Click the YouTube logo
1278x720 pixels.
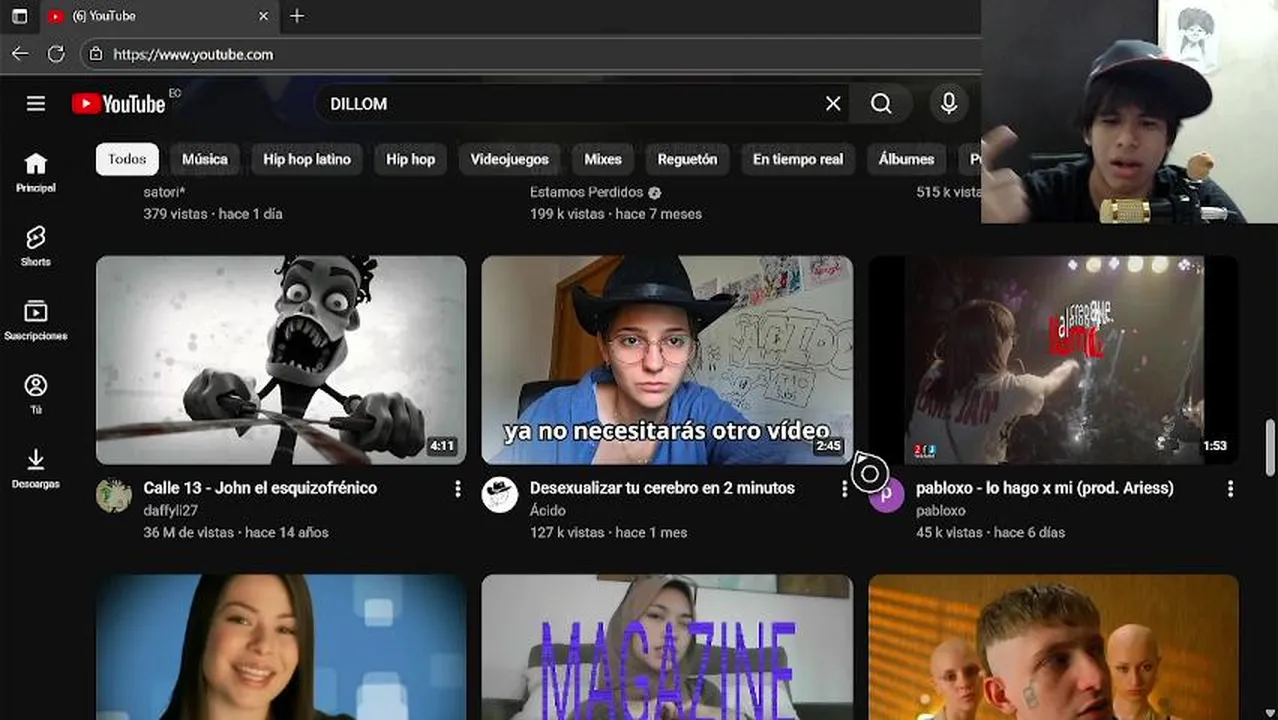pyautogui.click(x=118, y=104)
